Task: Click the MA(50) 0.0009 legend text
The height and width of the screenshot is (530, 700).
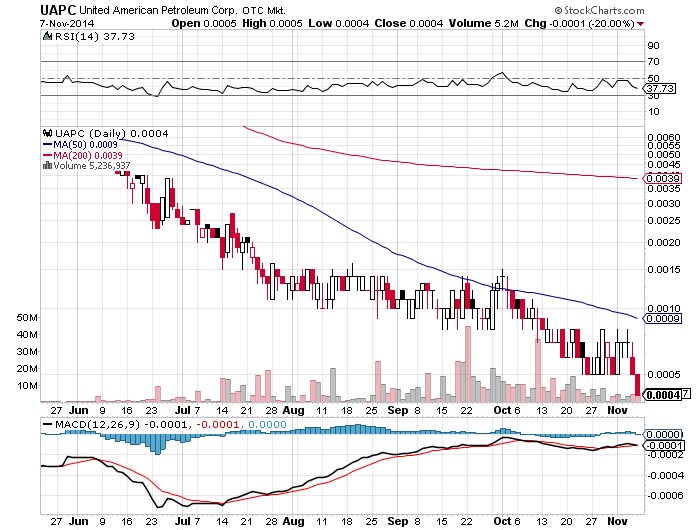Action: [85, 145]
